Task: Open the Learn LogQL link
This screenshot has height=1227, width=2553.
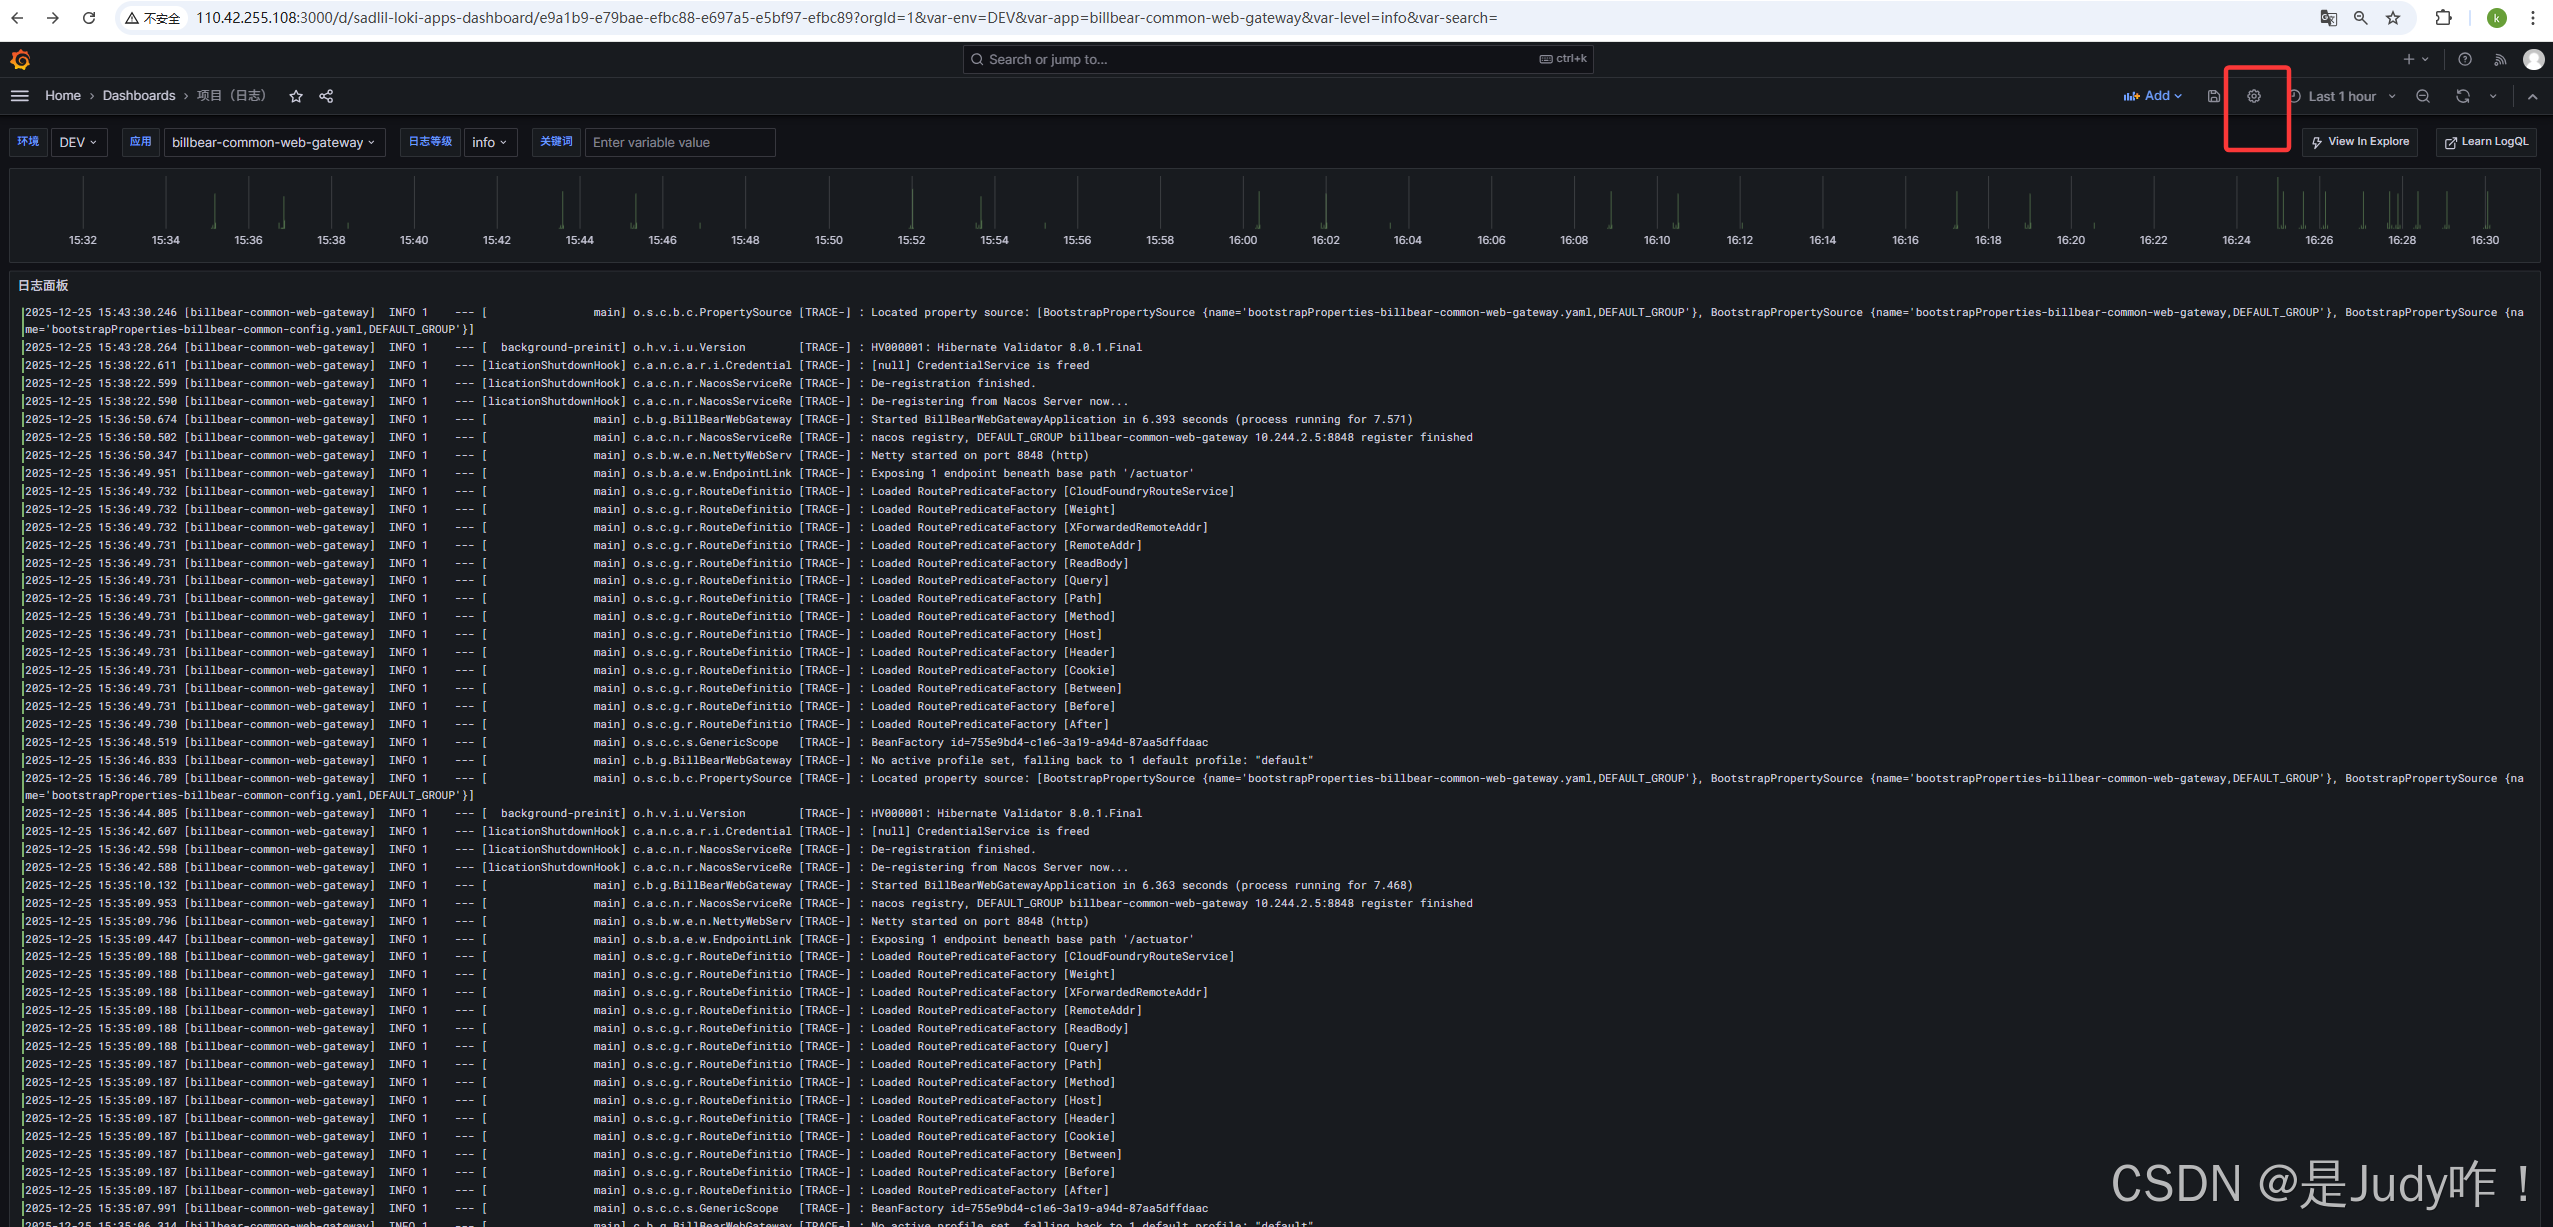Action: (2485, 142)
